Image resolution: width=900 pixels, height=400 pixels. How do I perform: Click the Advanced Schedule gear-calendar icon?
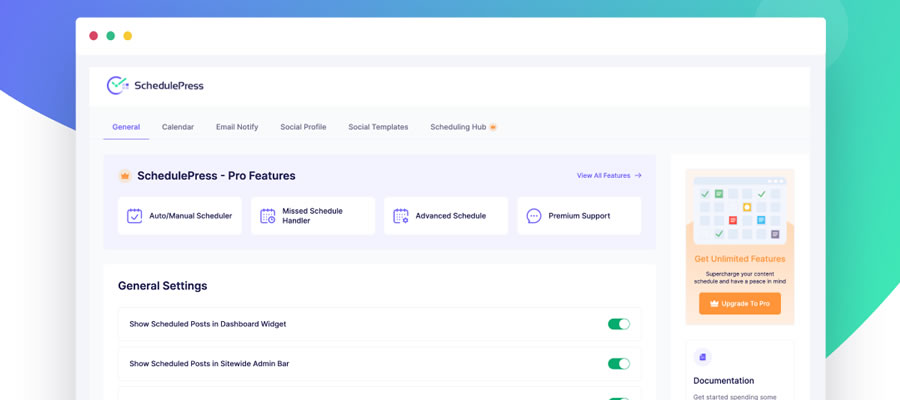point(401,216)
